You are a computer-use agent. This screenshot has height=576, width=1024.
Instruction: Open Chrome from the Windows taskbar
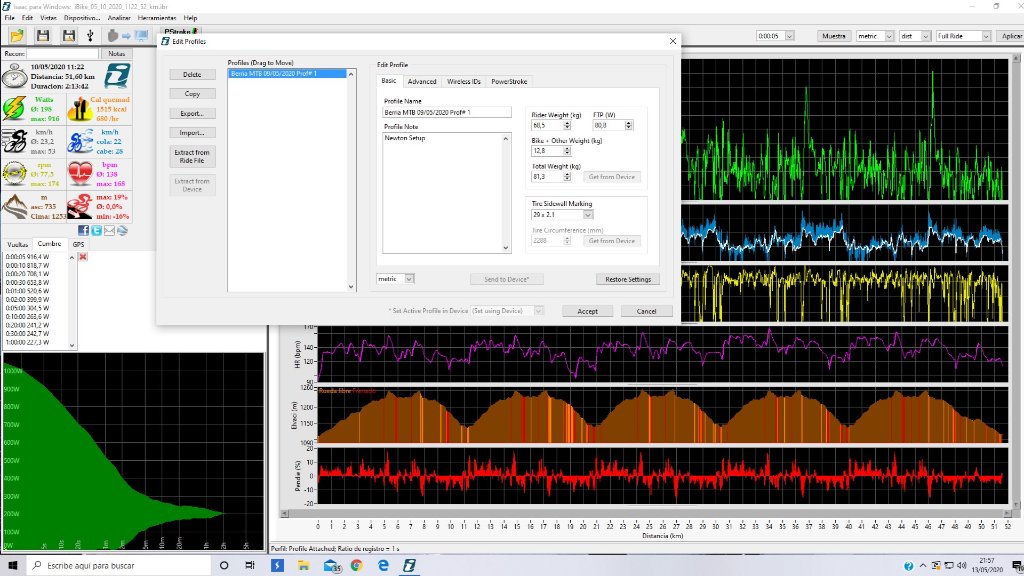pyautogui.click(x=356, y=566)
